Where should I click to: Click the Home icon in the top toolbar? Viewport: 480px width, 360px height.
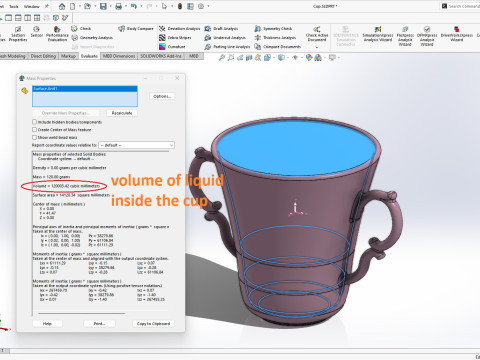tap(62, 6)
